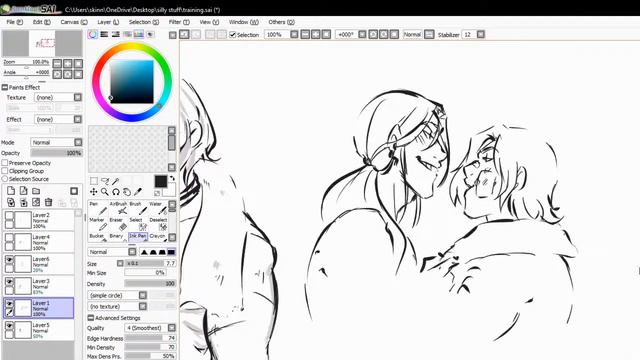640x360 pixels.
Task: Click the navigator canvas thumbnail
Action: 42,43
